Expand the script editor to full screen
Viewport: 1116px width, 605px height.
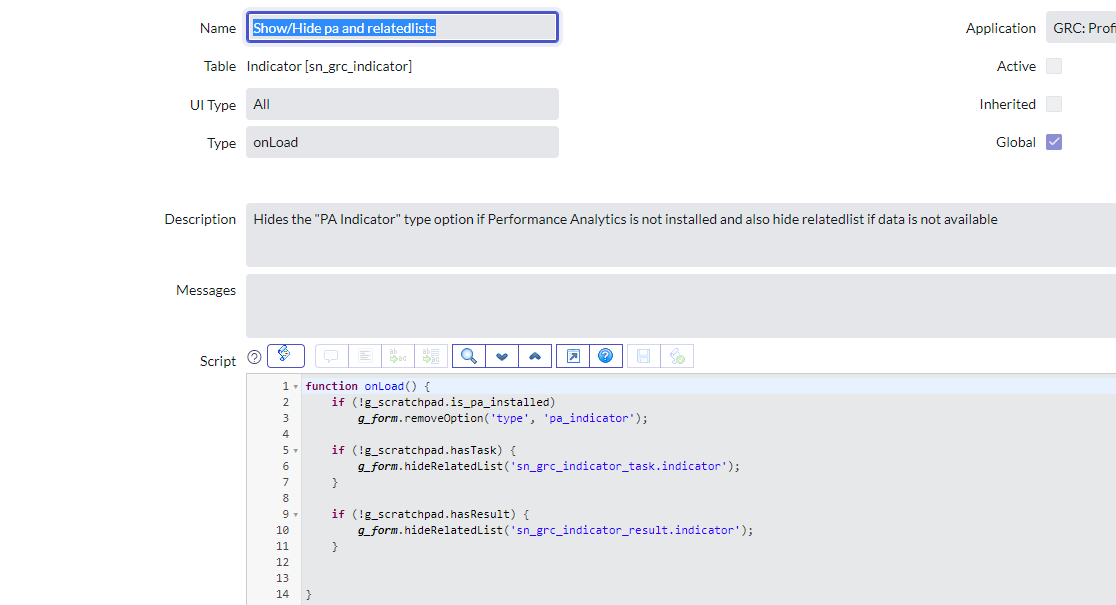572,355
